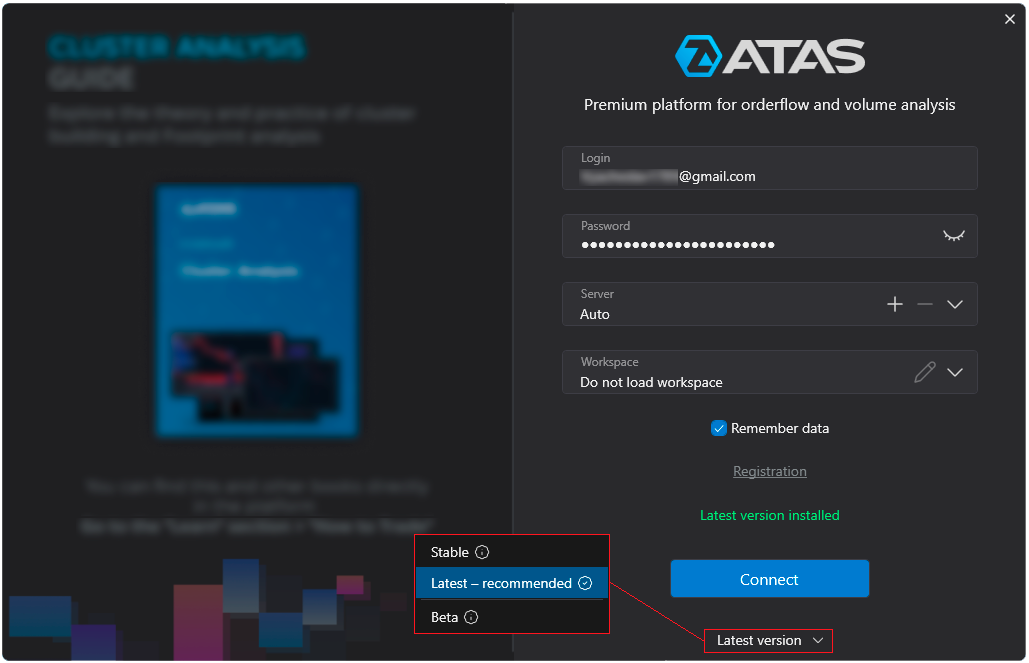Add a server with the plus icon
The width and height of the screenshot is (1029, 663).
coord(895,304)
